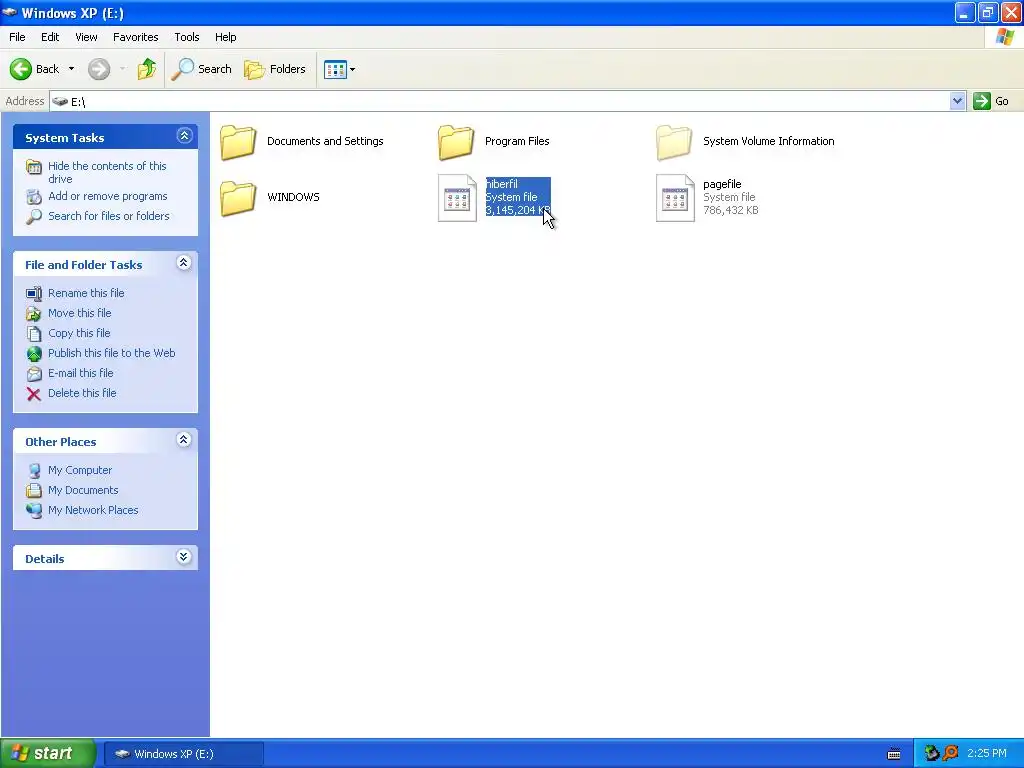
Task: Click the E-mail envelope icon
Action: click(x=34, y=374)
